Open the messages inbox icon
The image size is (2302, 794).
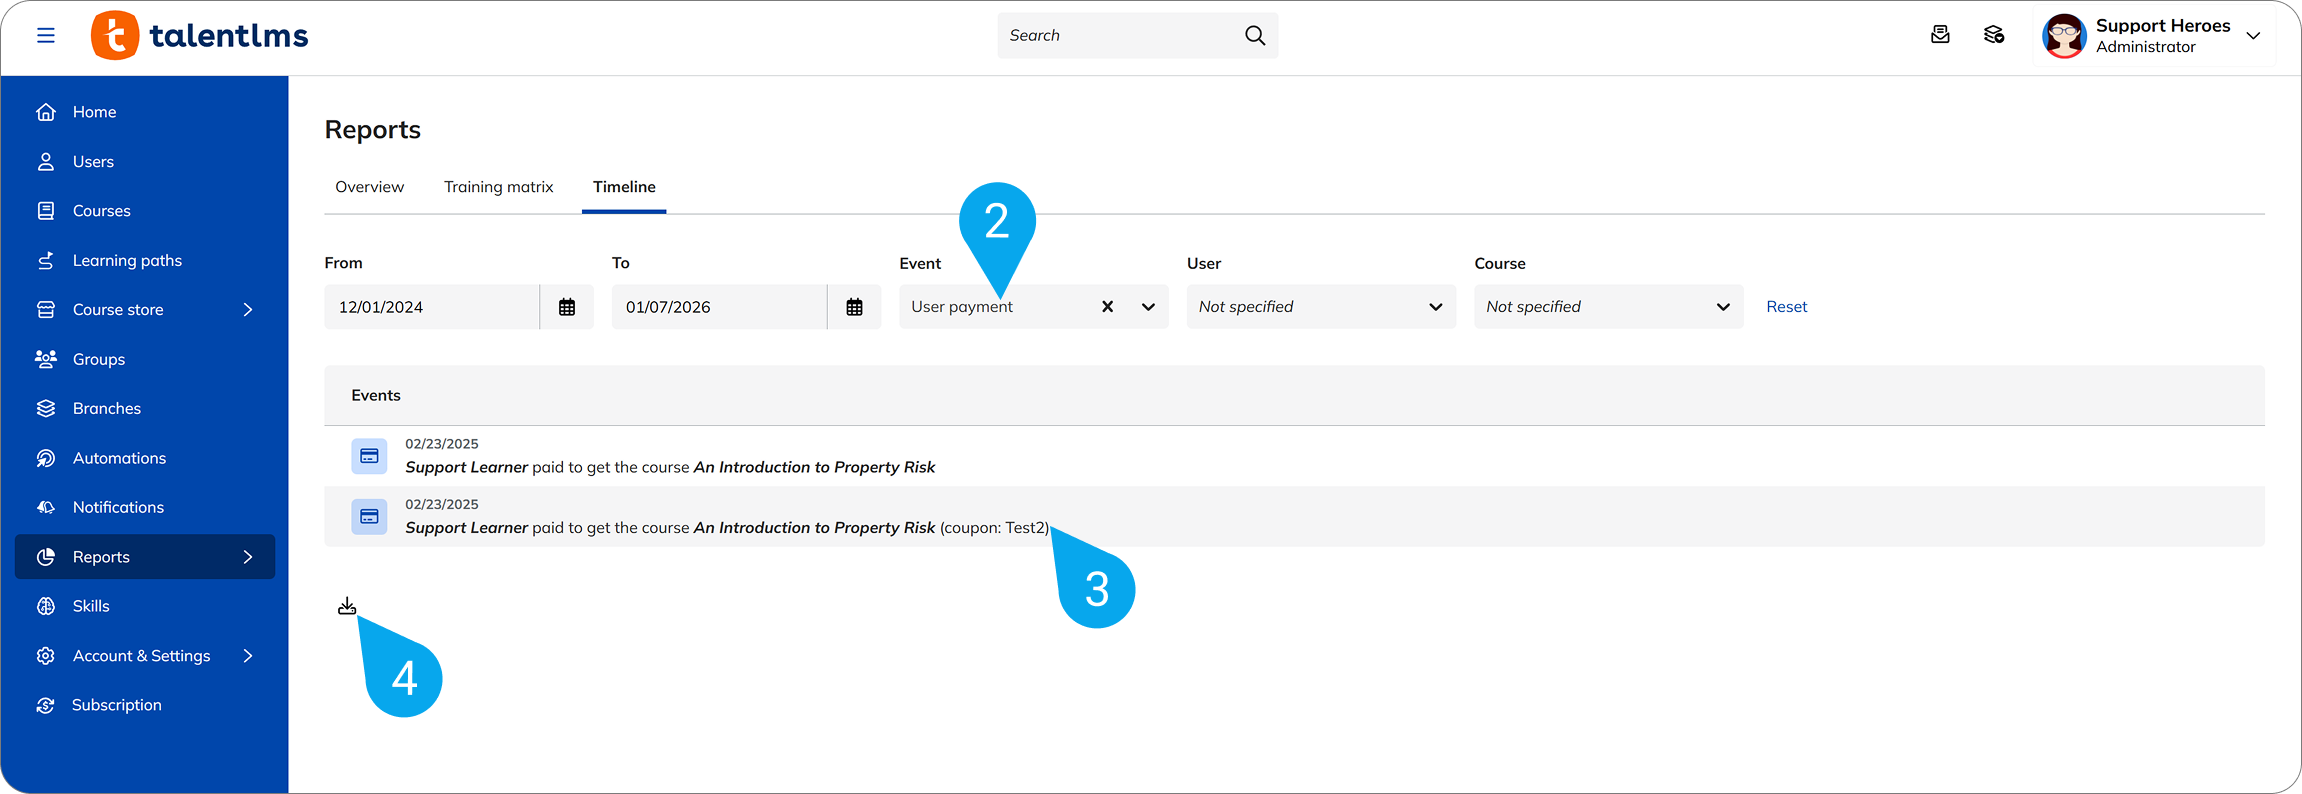coord(1940,35)
